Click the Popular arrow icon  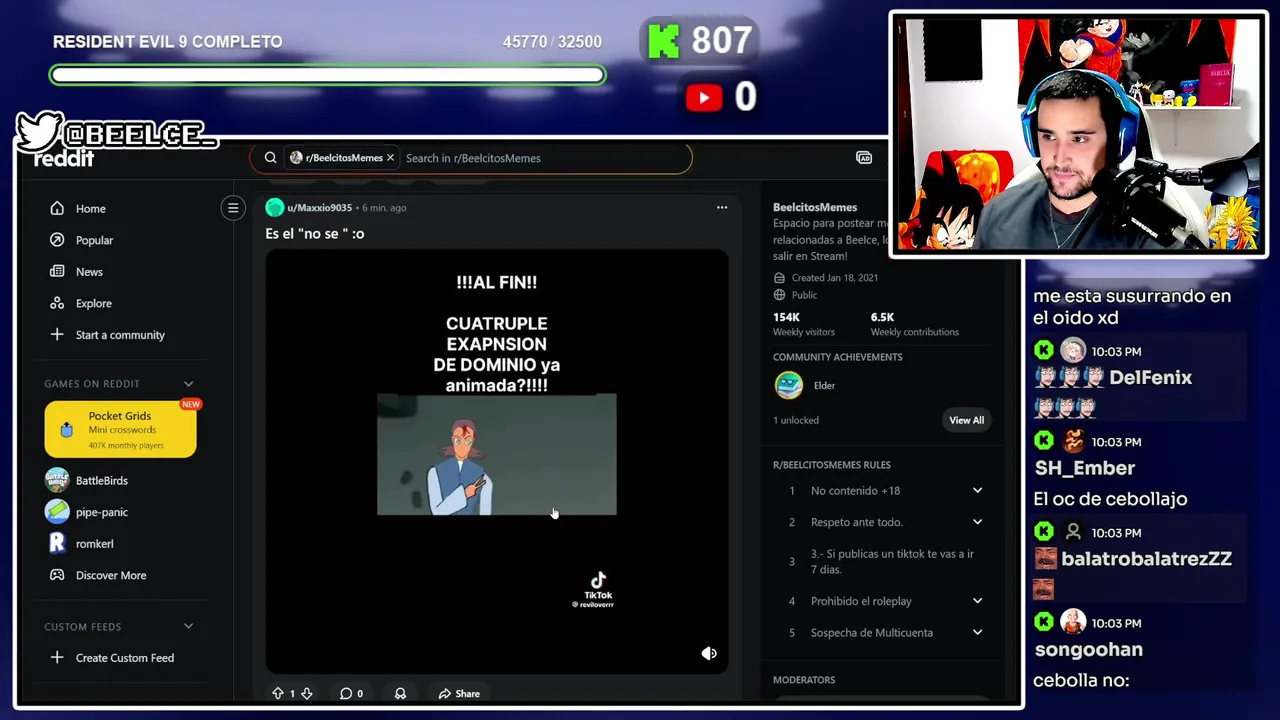point(57,240)
